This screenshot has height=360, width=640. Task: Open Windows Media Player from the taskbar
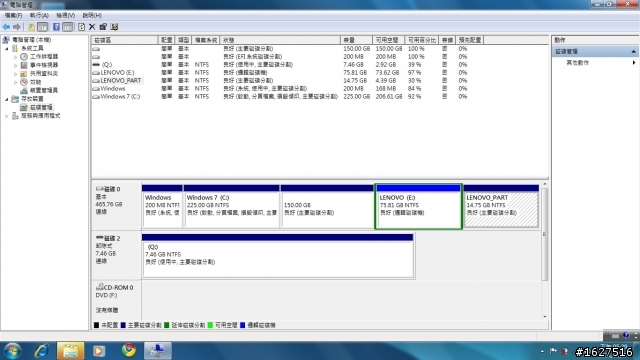(99, 351)
